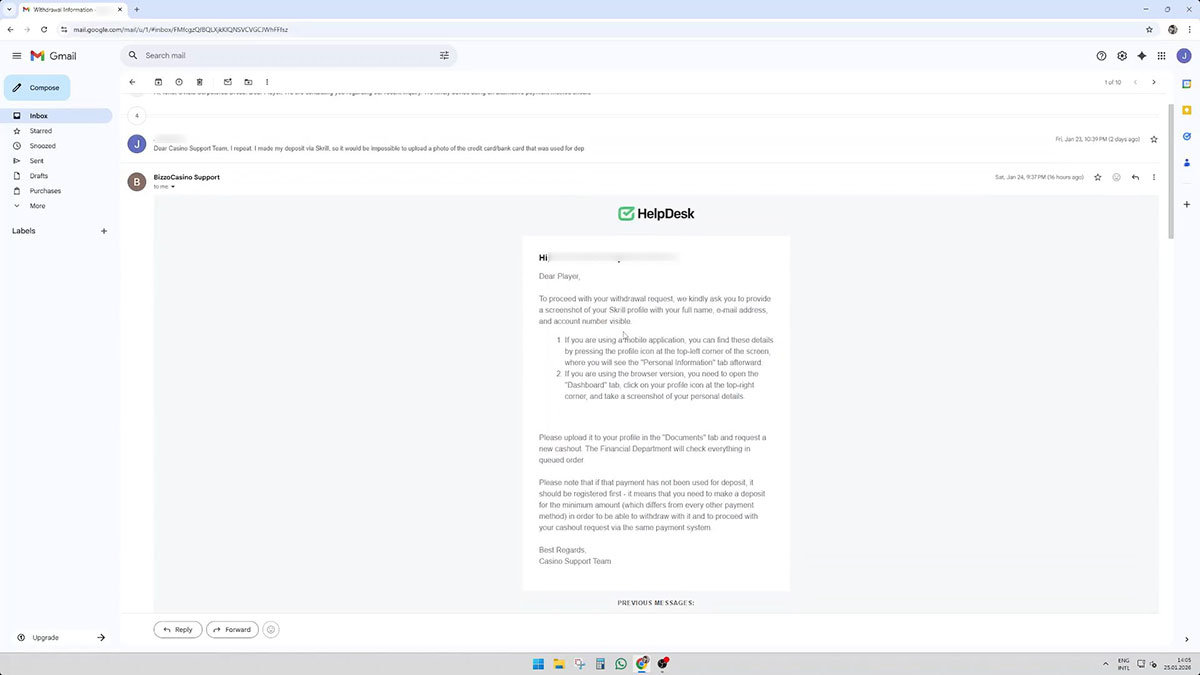Screen dimensions: 1200x675
Task: Open the Gemini sparkle assistant
Action: 1141,56
